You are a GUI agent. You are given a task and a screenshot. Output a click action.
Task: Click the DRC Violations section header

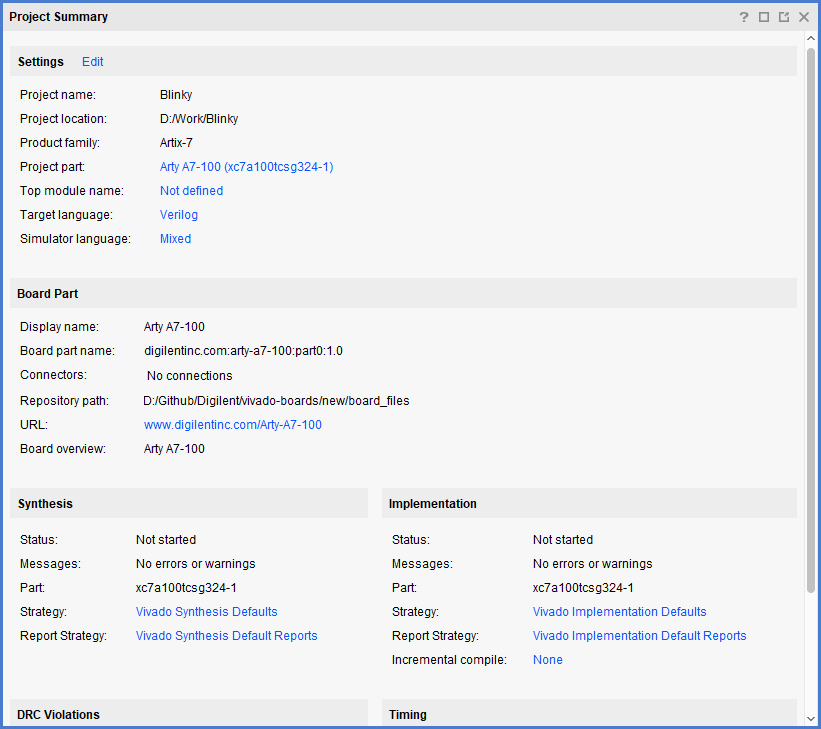(189, 713)
